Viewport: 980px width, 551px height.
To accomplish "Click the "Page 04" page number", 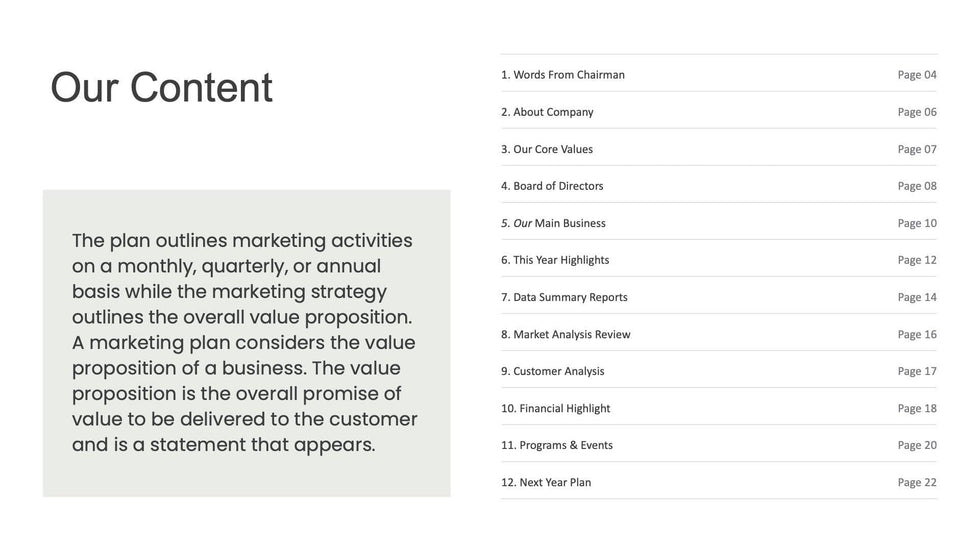I will point(917,75).
